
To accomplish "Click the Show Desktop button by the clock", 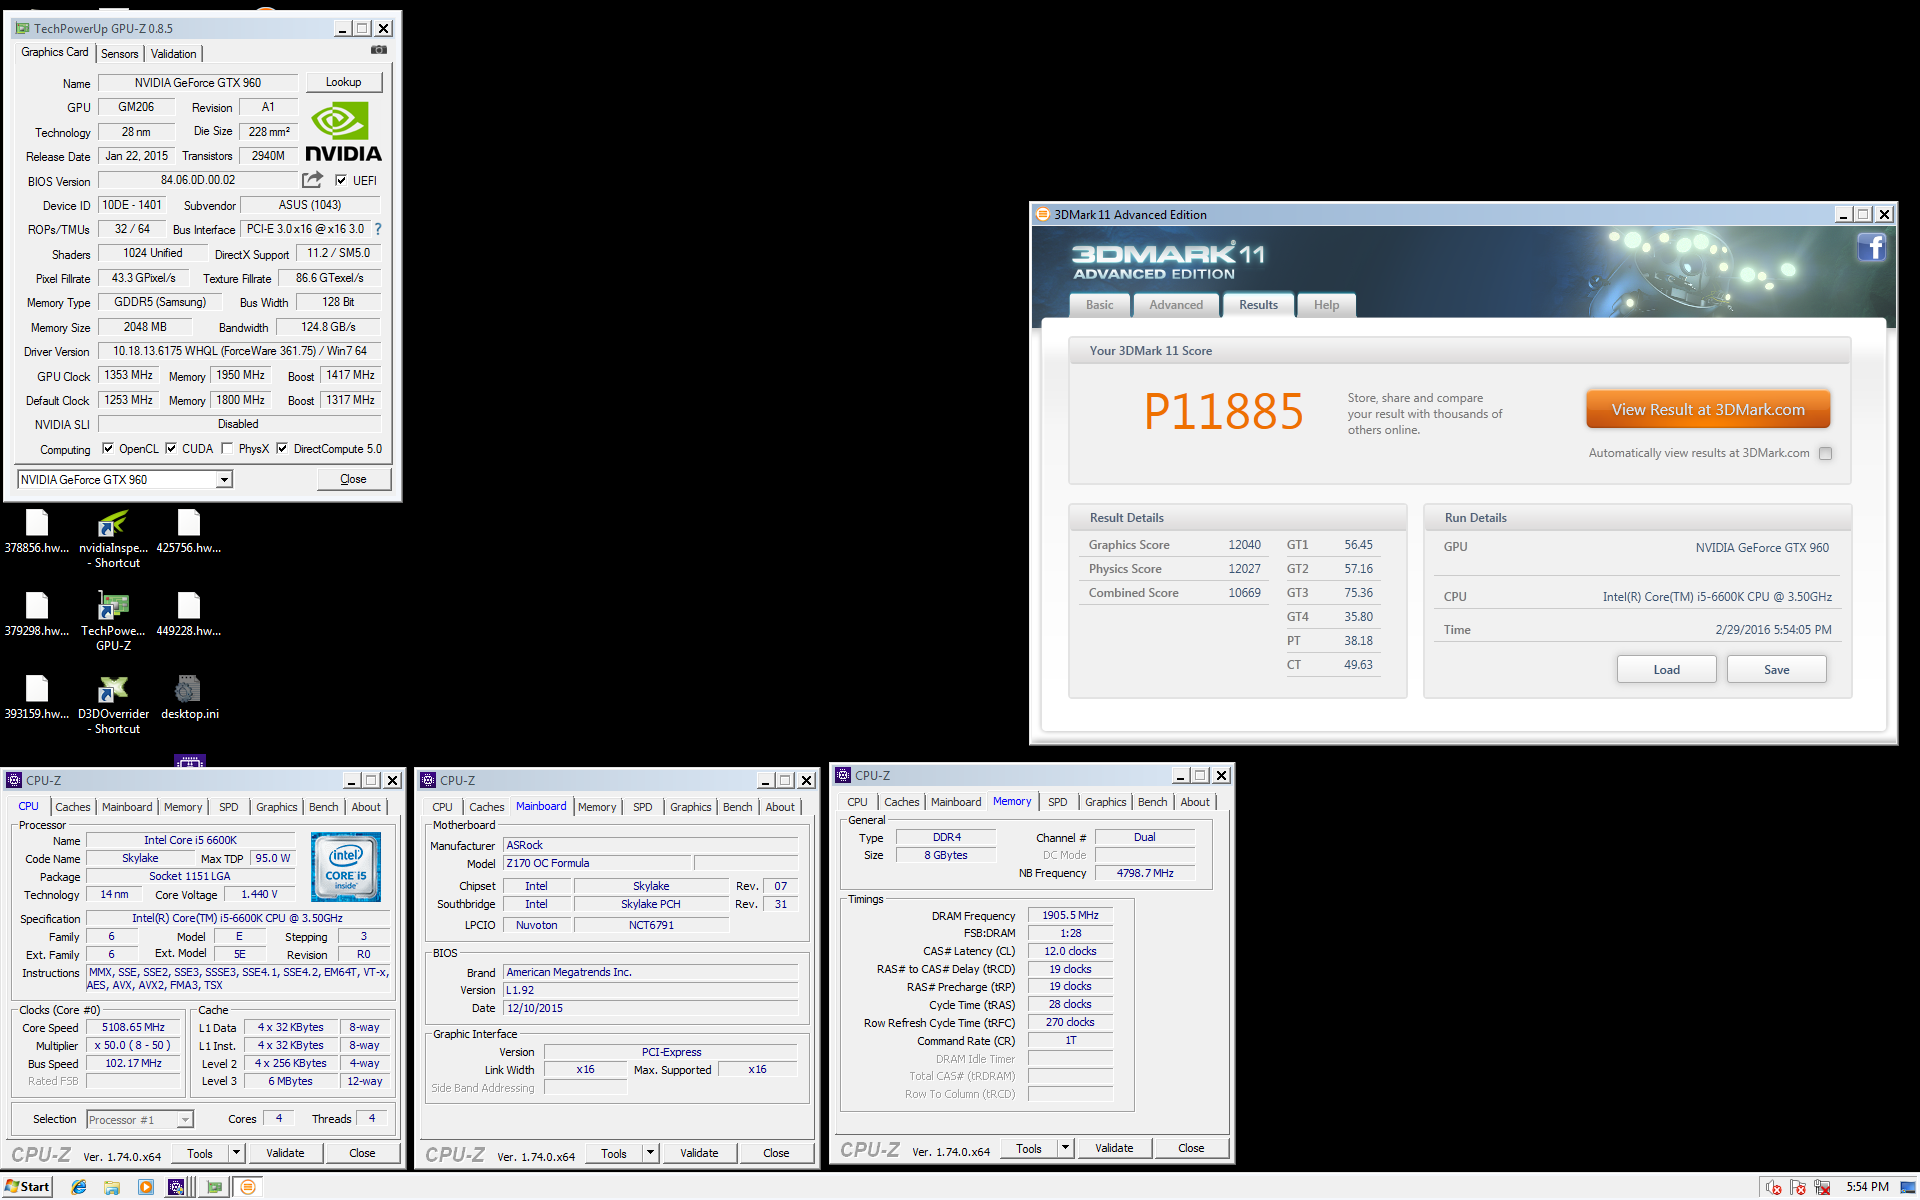I will (x=1908, y=1187).
